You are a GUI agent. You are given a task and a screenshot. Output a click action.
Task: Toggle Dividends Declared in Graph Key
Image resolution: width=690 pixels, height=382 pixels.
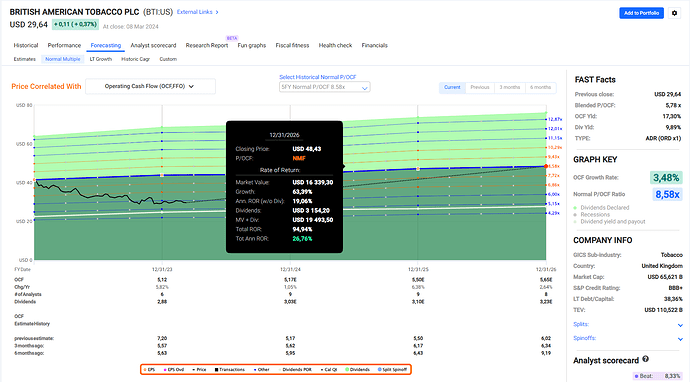[x=602, y=208]
